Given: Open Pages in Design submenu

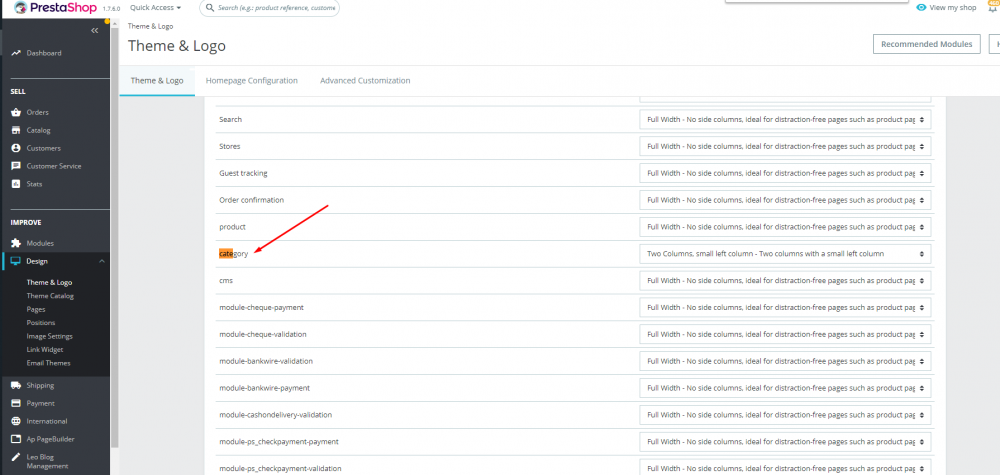Looking at the screenshot, I should (36, 309).
